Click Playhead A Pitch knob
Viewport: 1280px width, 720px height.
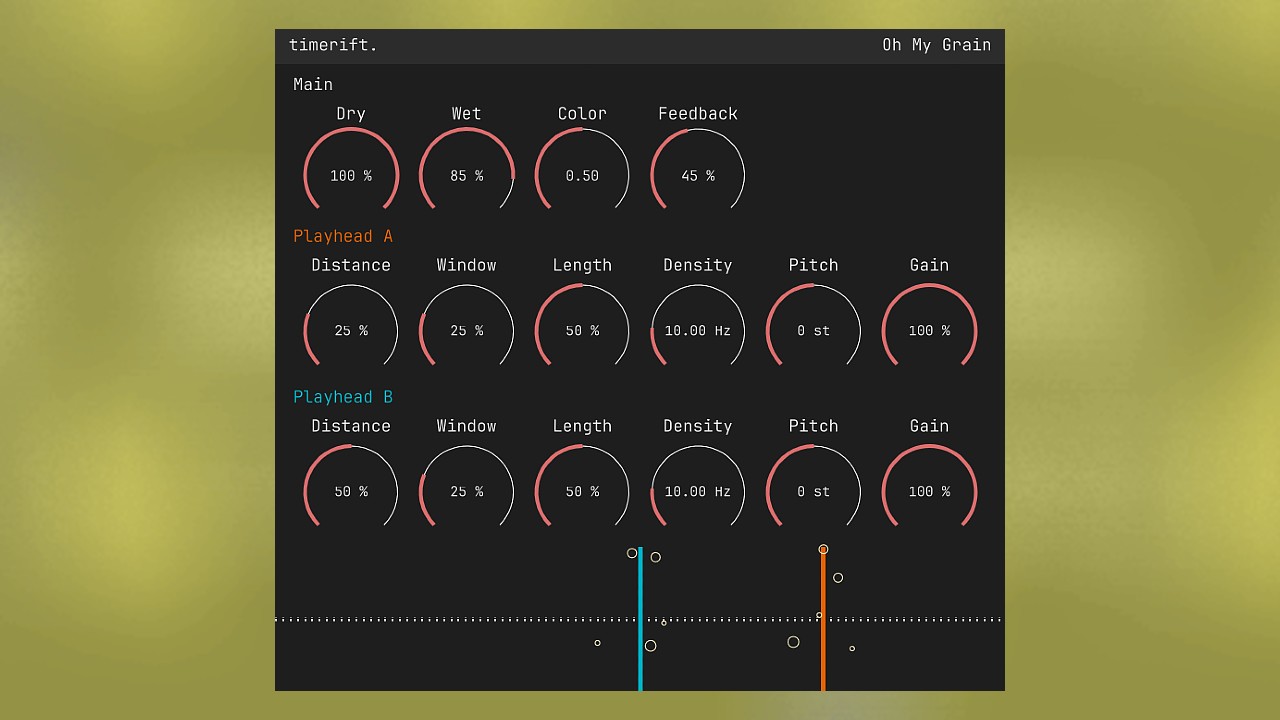click(814, 327)
